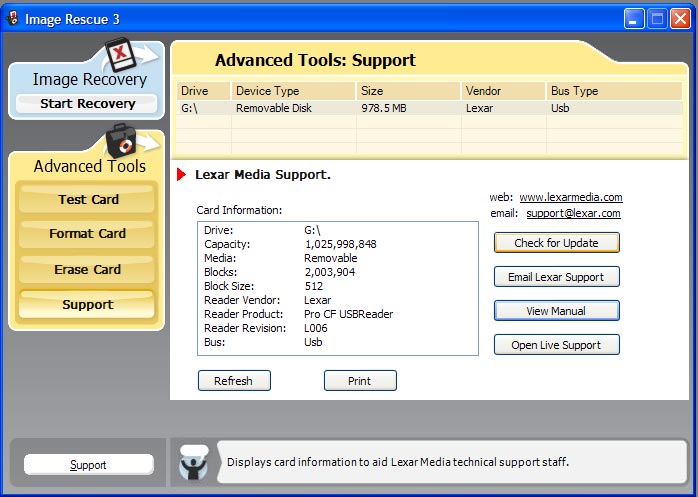The image size is (698, 497).
Task: Open the Erase Card tool
Action: [x=87, y=269]
